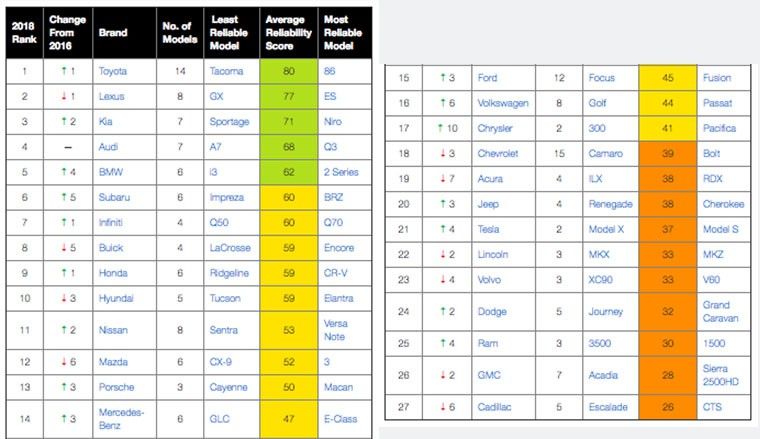Click the red down arrow beside Mazda

pos(63,362)
